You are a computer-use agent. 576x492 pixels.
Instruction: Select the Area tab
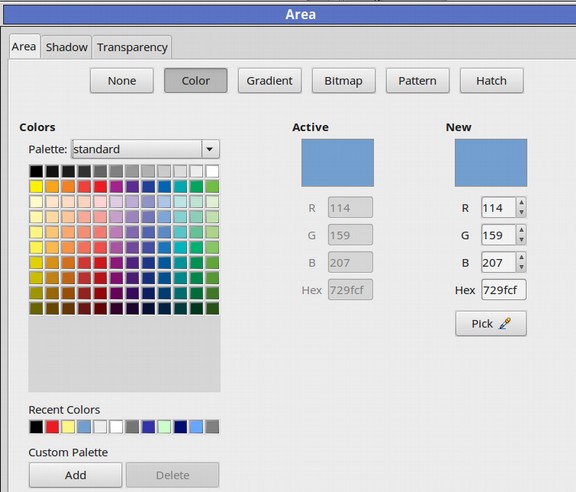click(24, 46)
